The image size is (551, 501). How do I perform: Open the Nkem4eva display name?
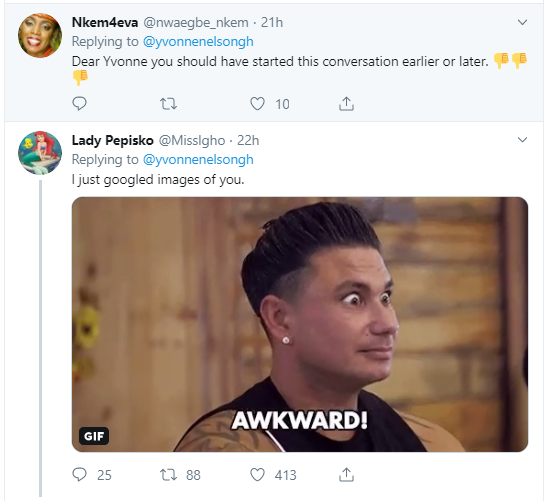105,22
